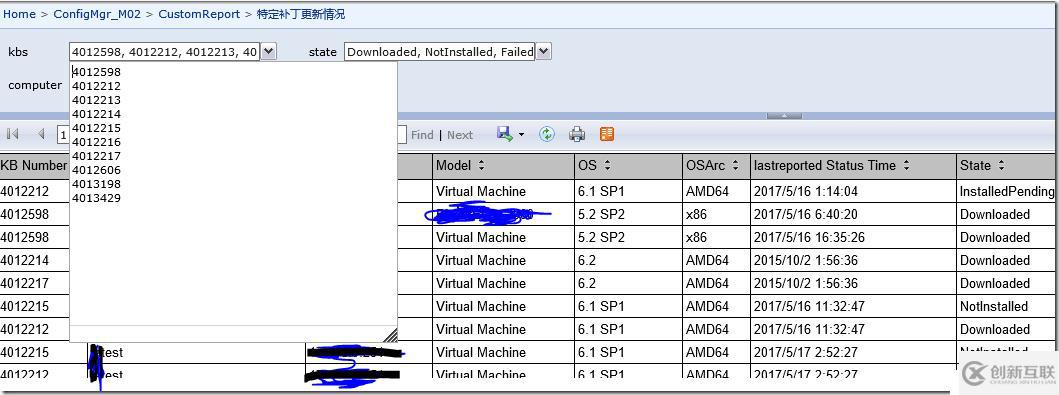Expand the kbs parameter dropdown
The width and height of the screenshot is (1059, 395).
(x=268, y=51)
